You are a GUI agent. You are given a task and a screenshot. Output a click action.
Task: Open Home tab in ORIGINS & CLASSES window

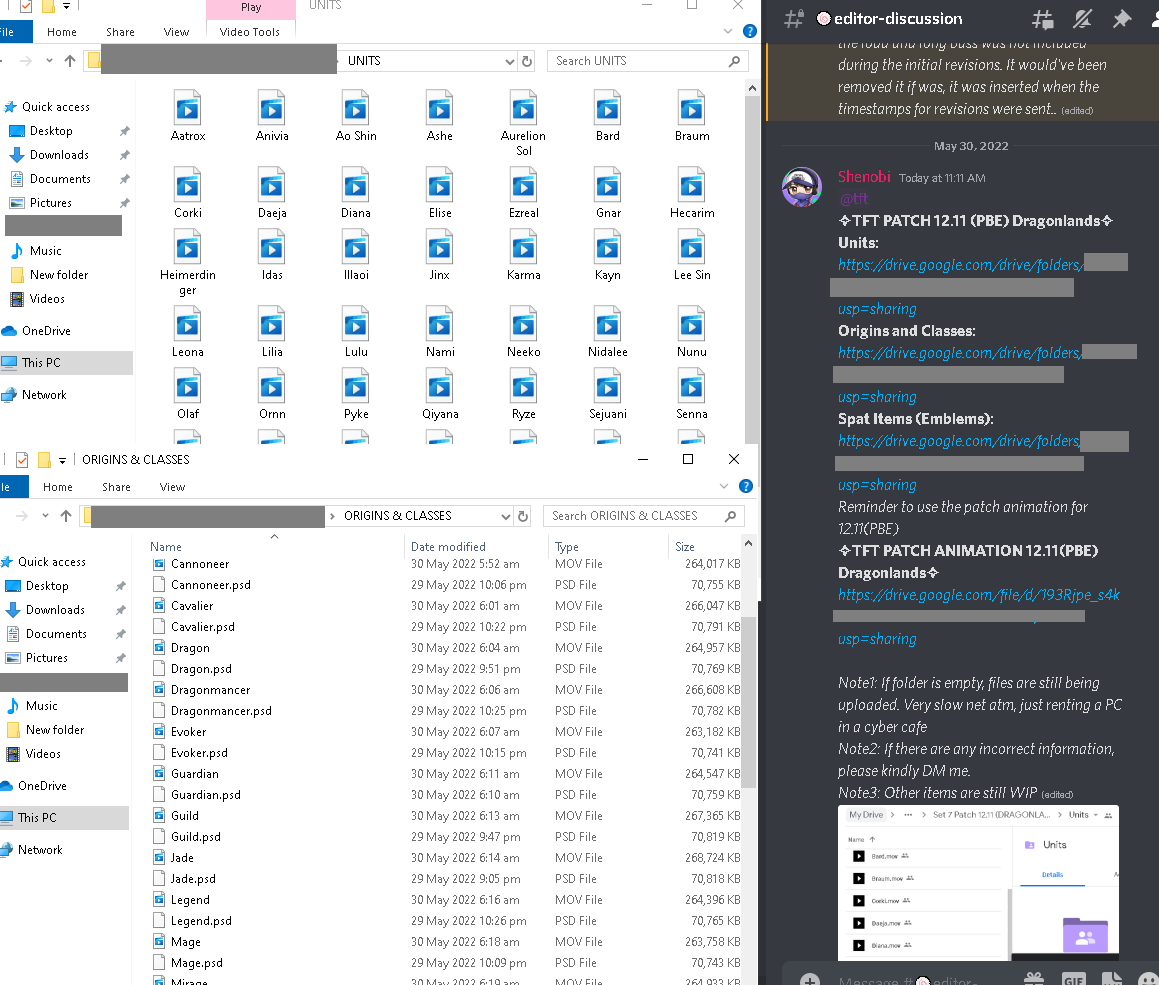coord(58,487)
